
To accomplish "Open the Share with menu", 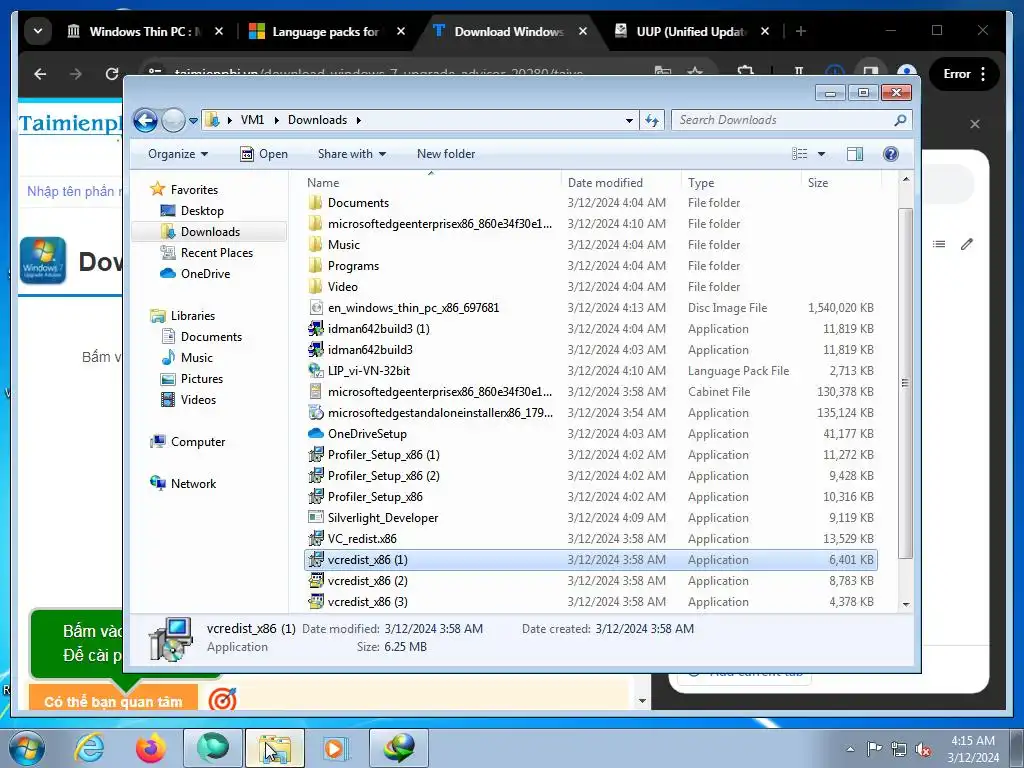I will 351,154.
